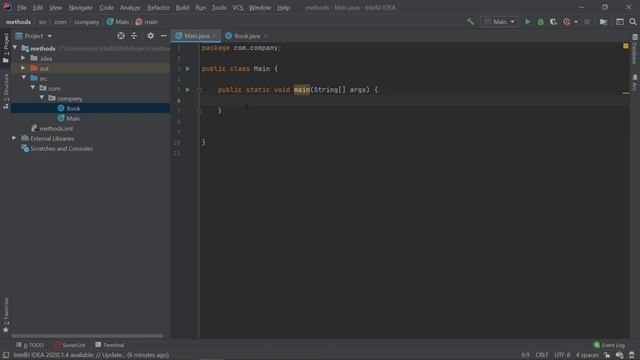Click the code inspection face icon in the status bar
The width and height of the screenshot is (640, 360).
click(620, 355)
